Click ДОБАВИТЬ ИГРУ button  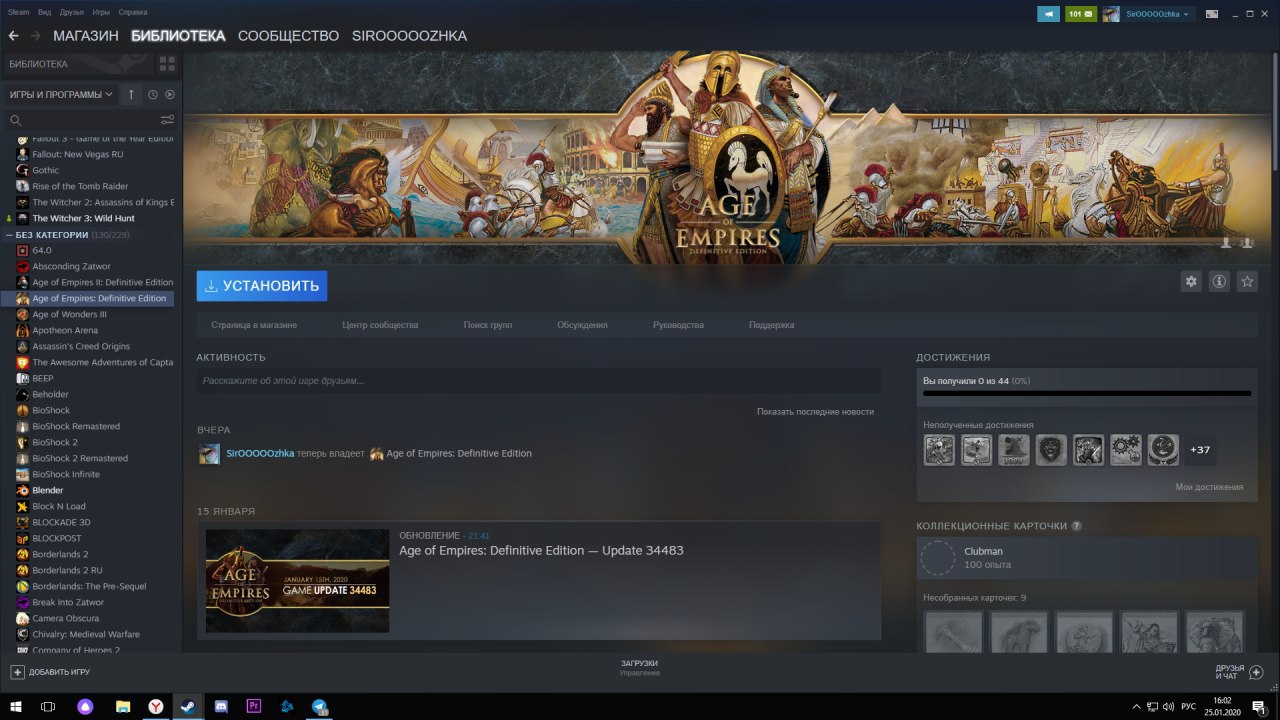pos(50,672)
